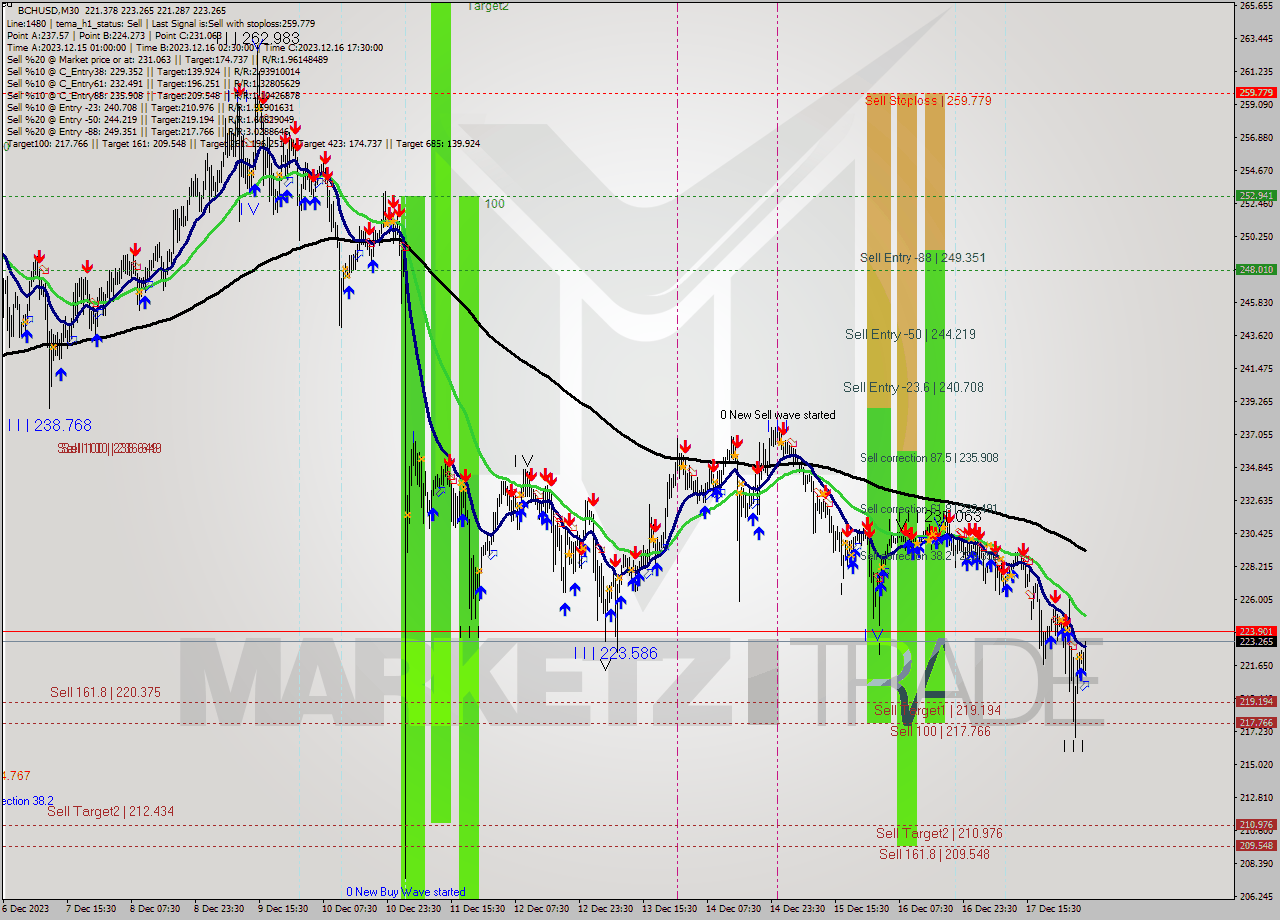Click the 239.265 value on the price scale
This screenshot has width=1280, height=920.
[x=1256, y=402]
